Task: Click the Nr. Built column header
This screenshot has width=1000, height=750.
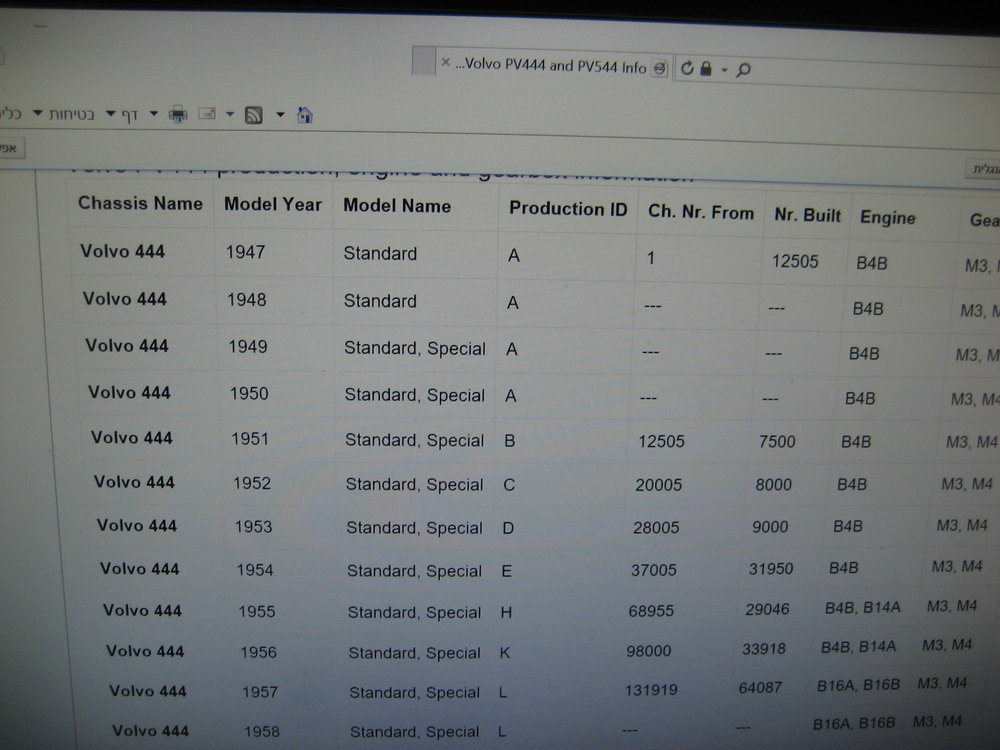Action: (x=807, y=215)
